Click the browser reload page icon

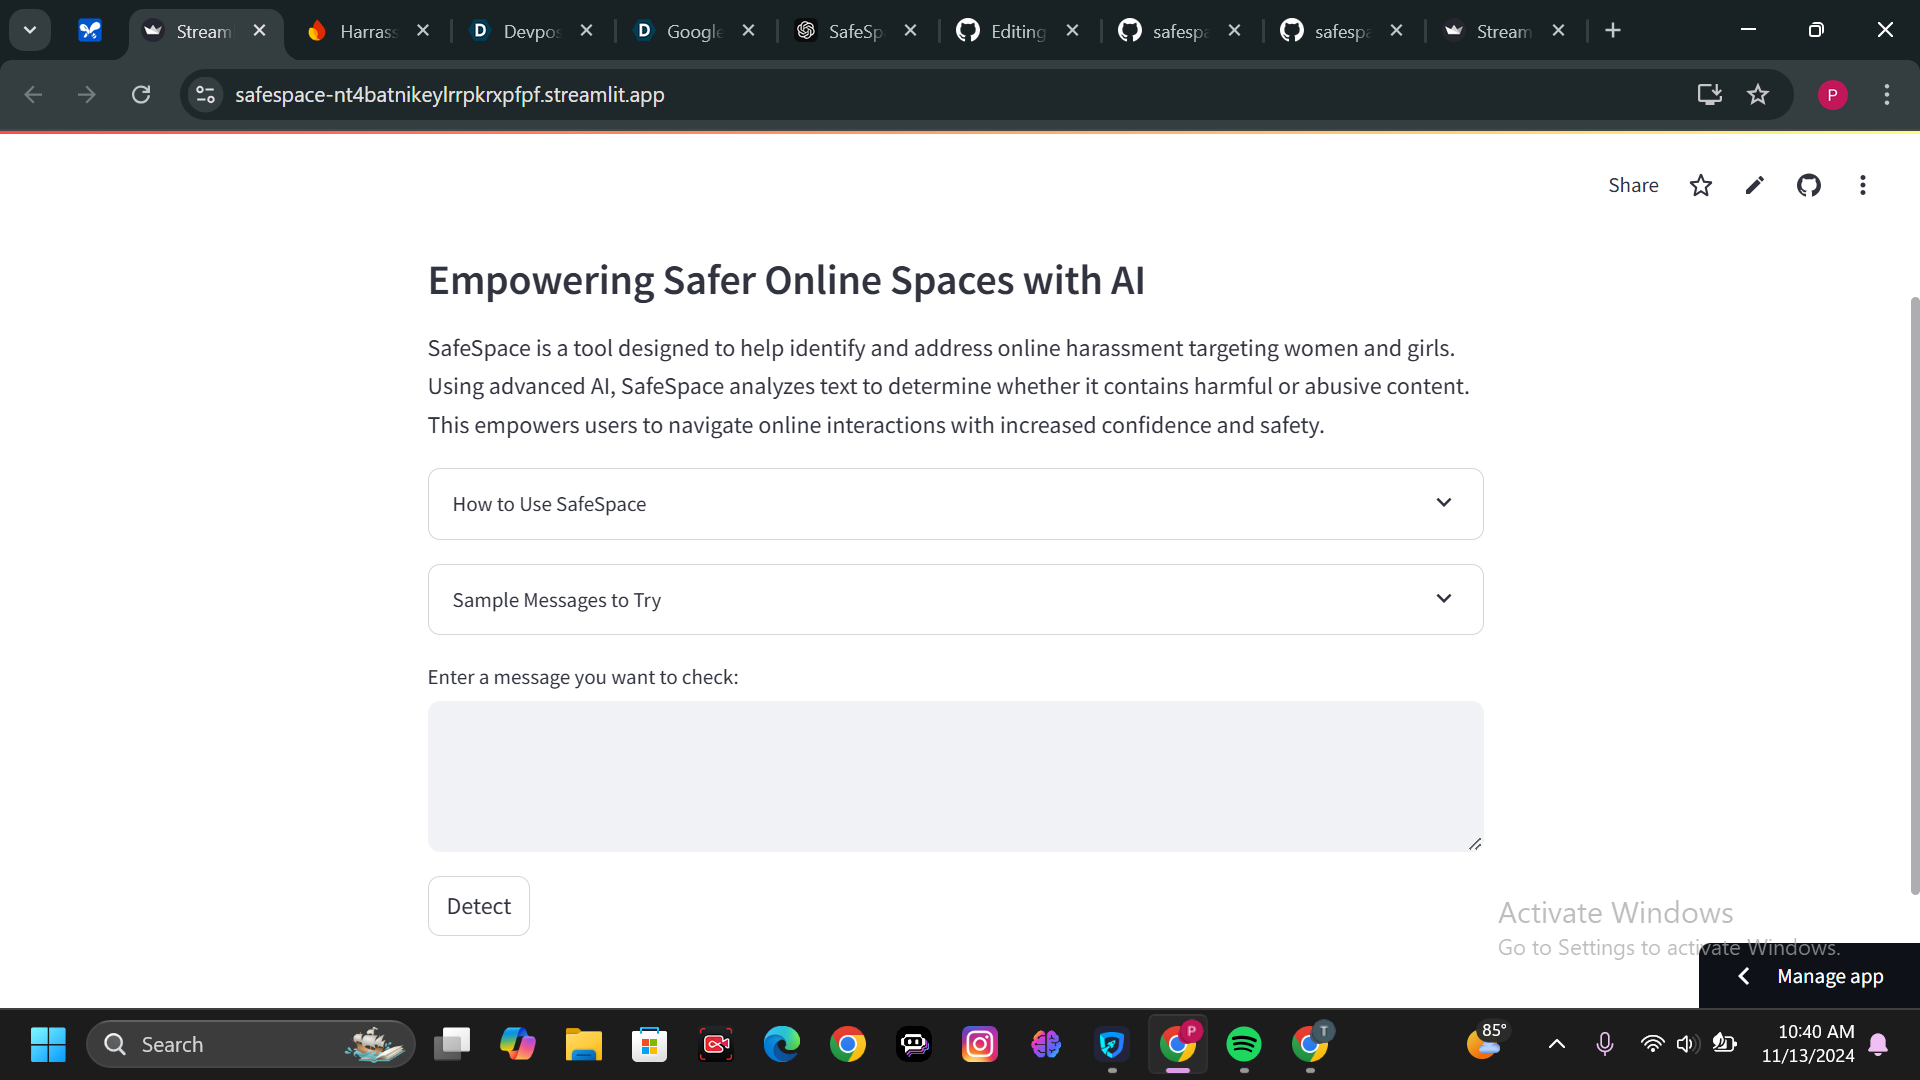[141, 94]
